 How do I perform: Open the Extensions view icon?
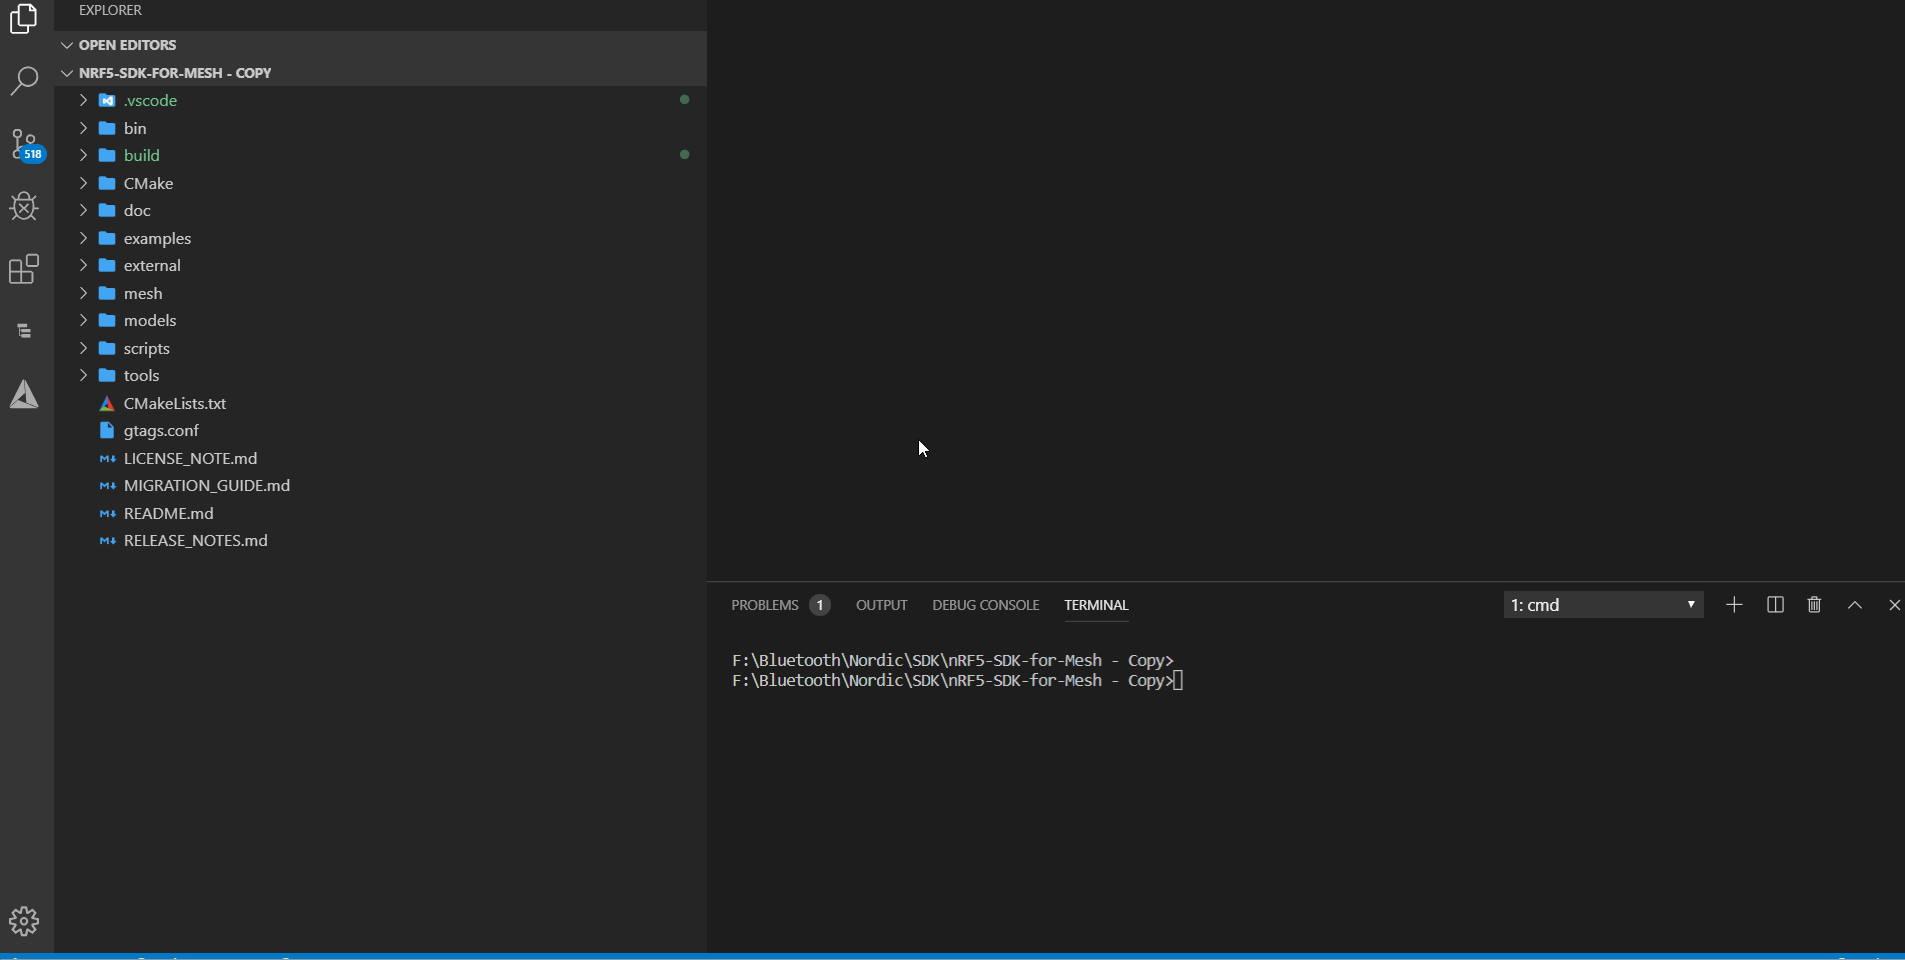coord(24,269)
